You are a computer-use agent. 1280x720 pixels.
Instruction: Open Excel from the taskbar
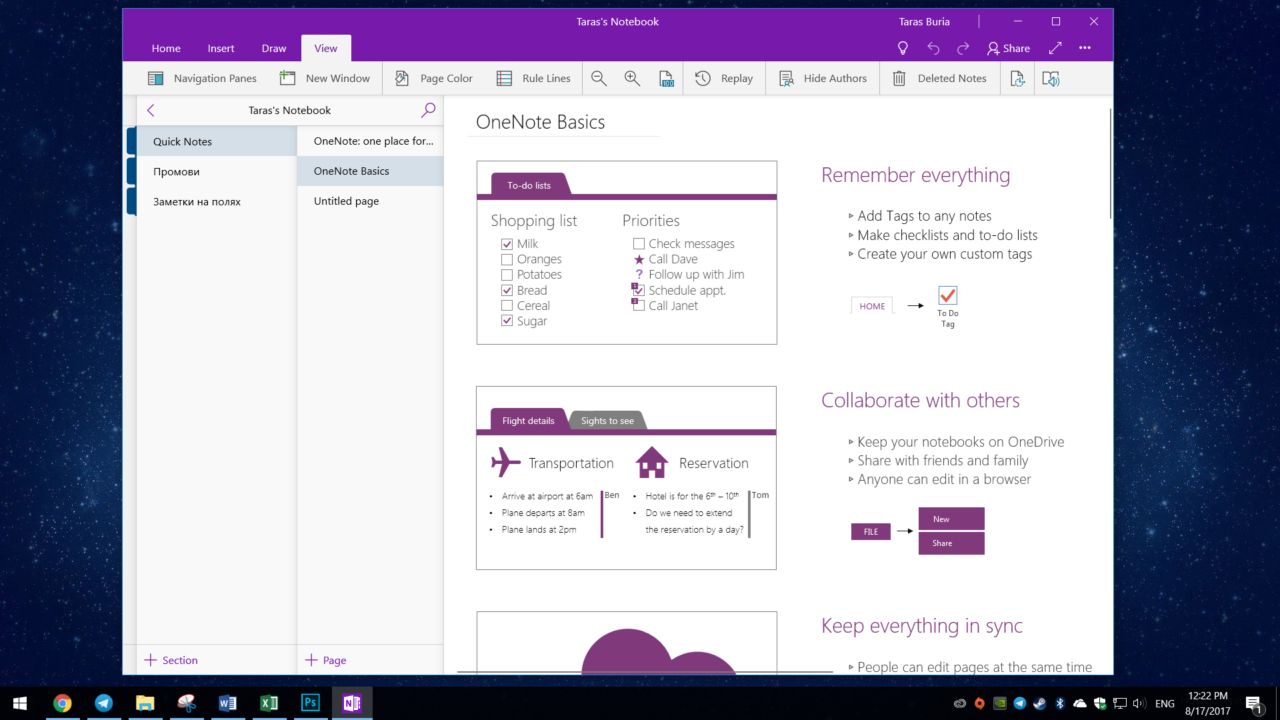click(269, 703)
